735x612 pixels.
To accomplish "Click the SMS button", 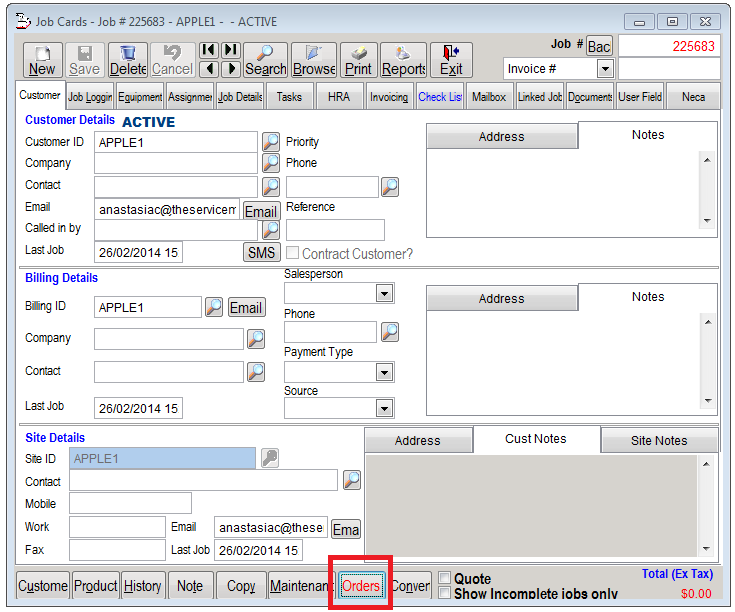I will [262, 253].
